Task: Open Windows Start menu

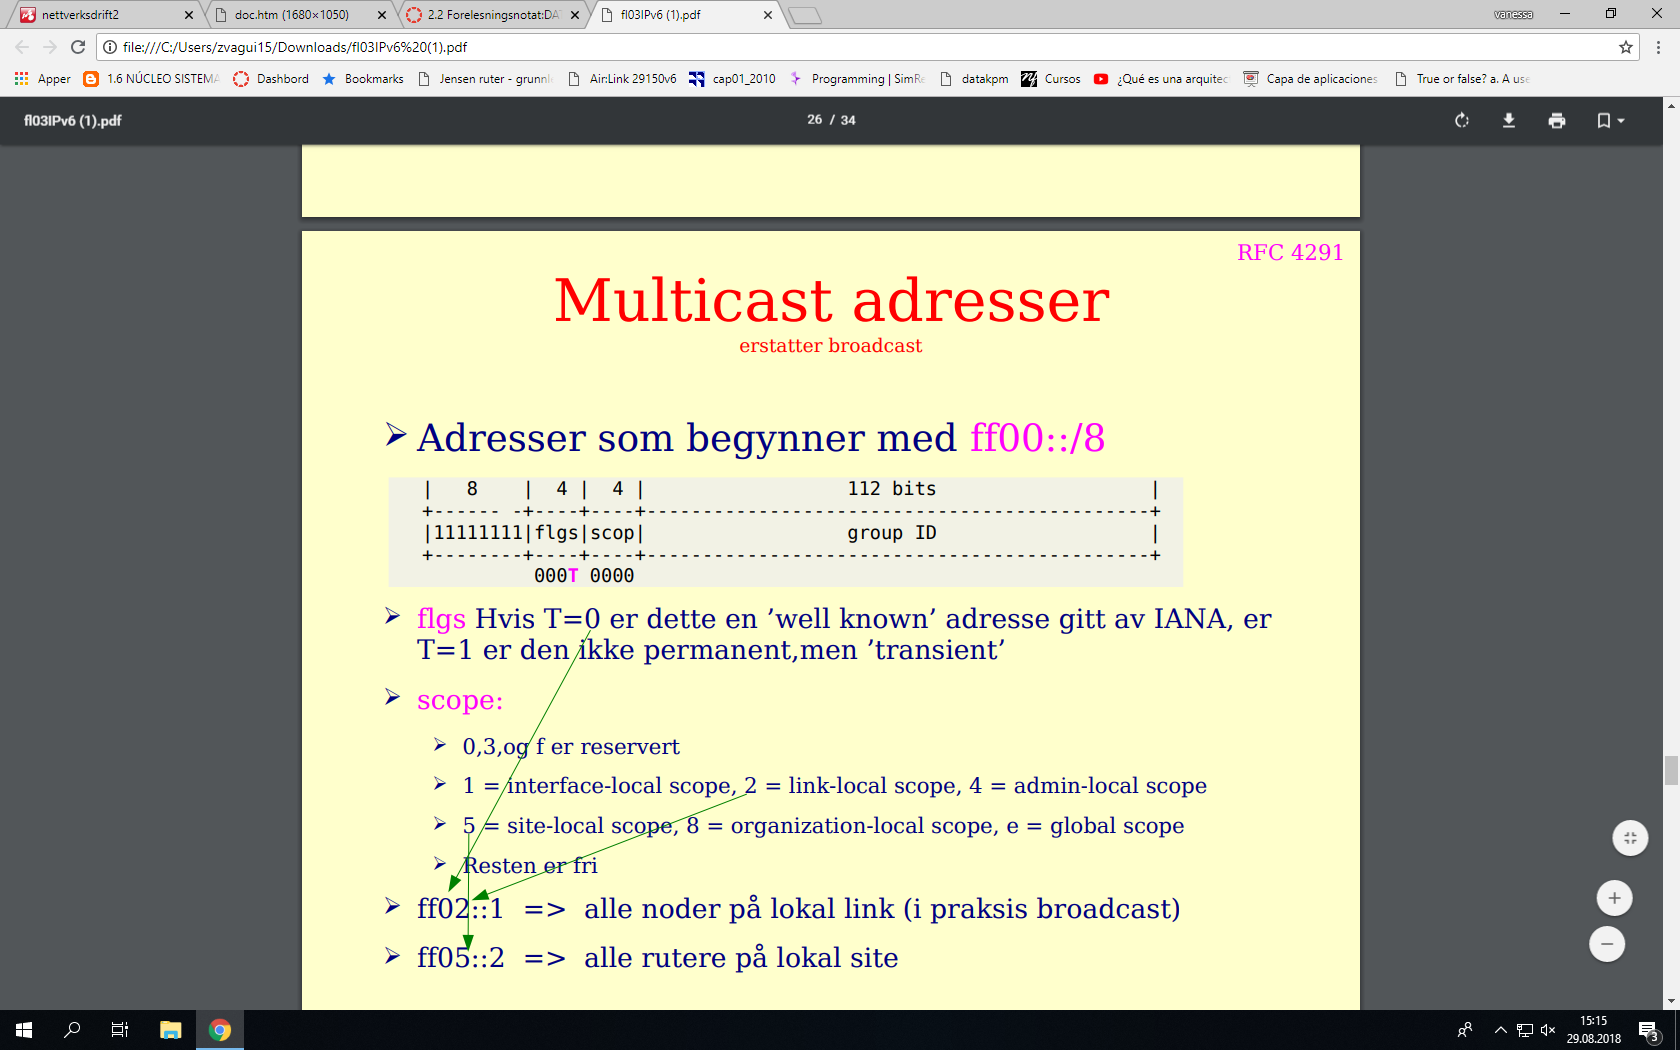Action: tap(24, 1030)
